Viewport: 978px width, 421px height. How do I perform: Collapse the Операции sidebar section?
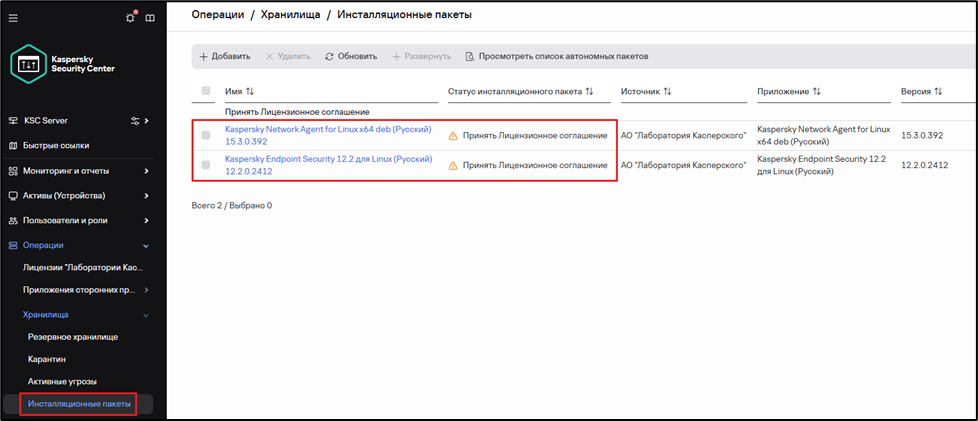(146, 245)
